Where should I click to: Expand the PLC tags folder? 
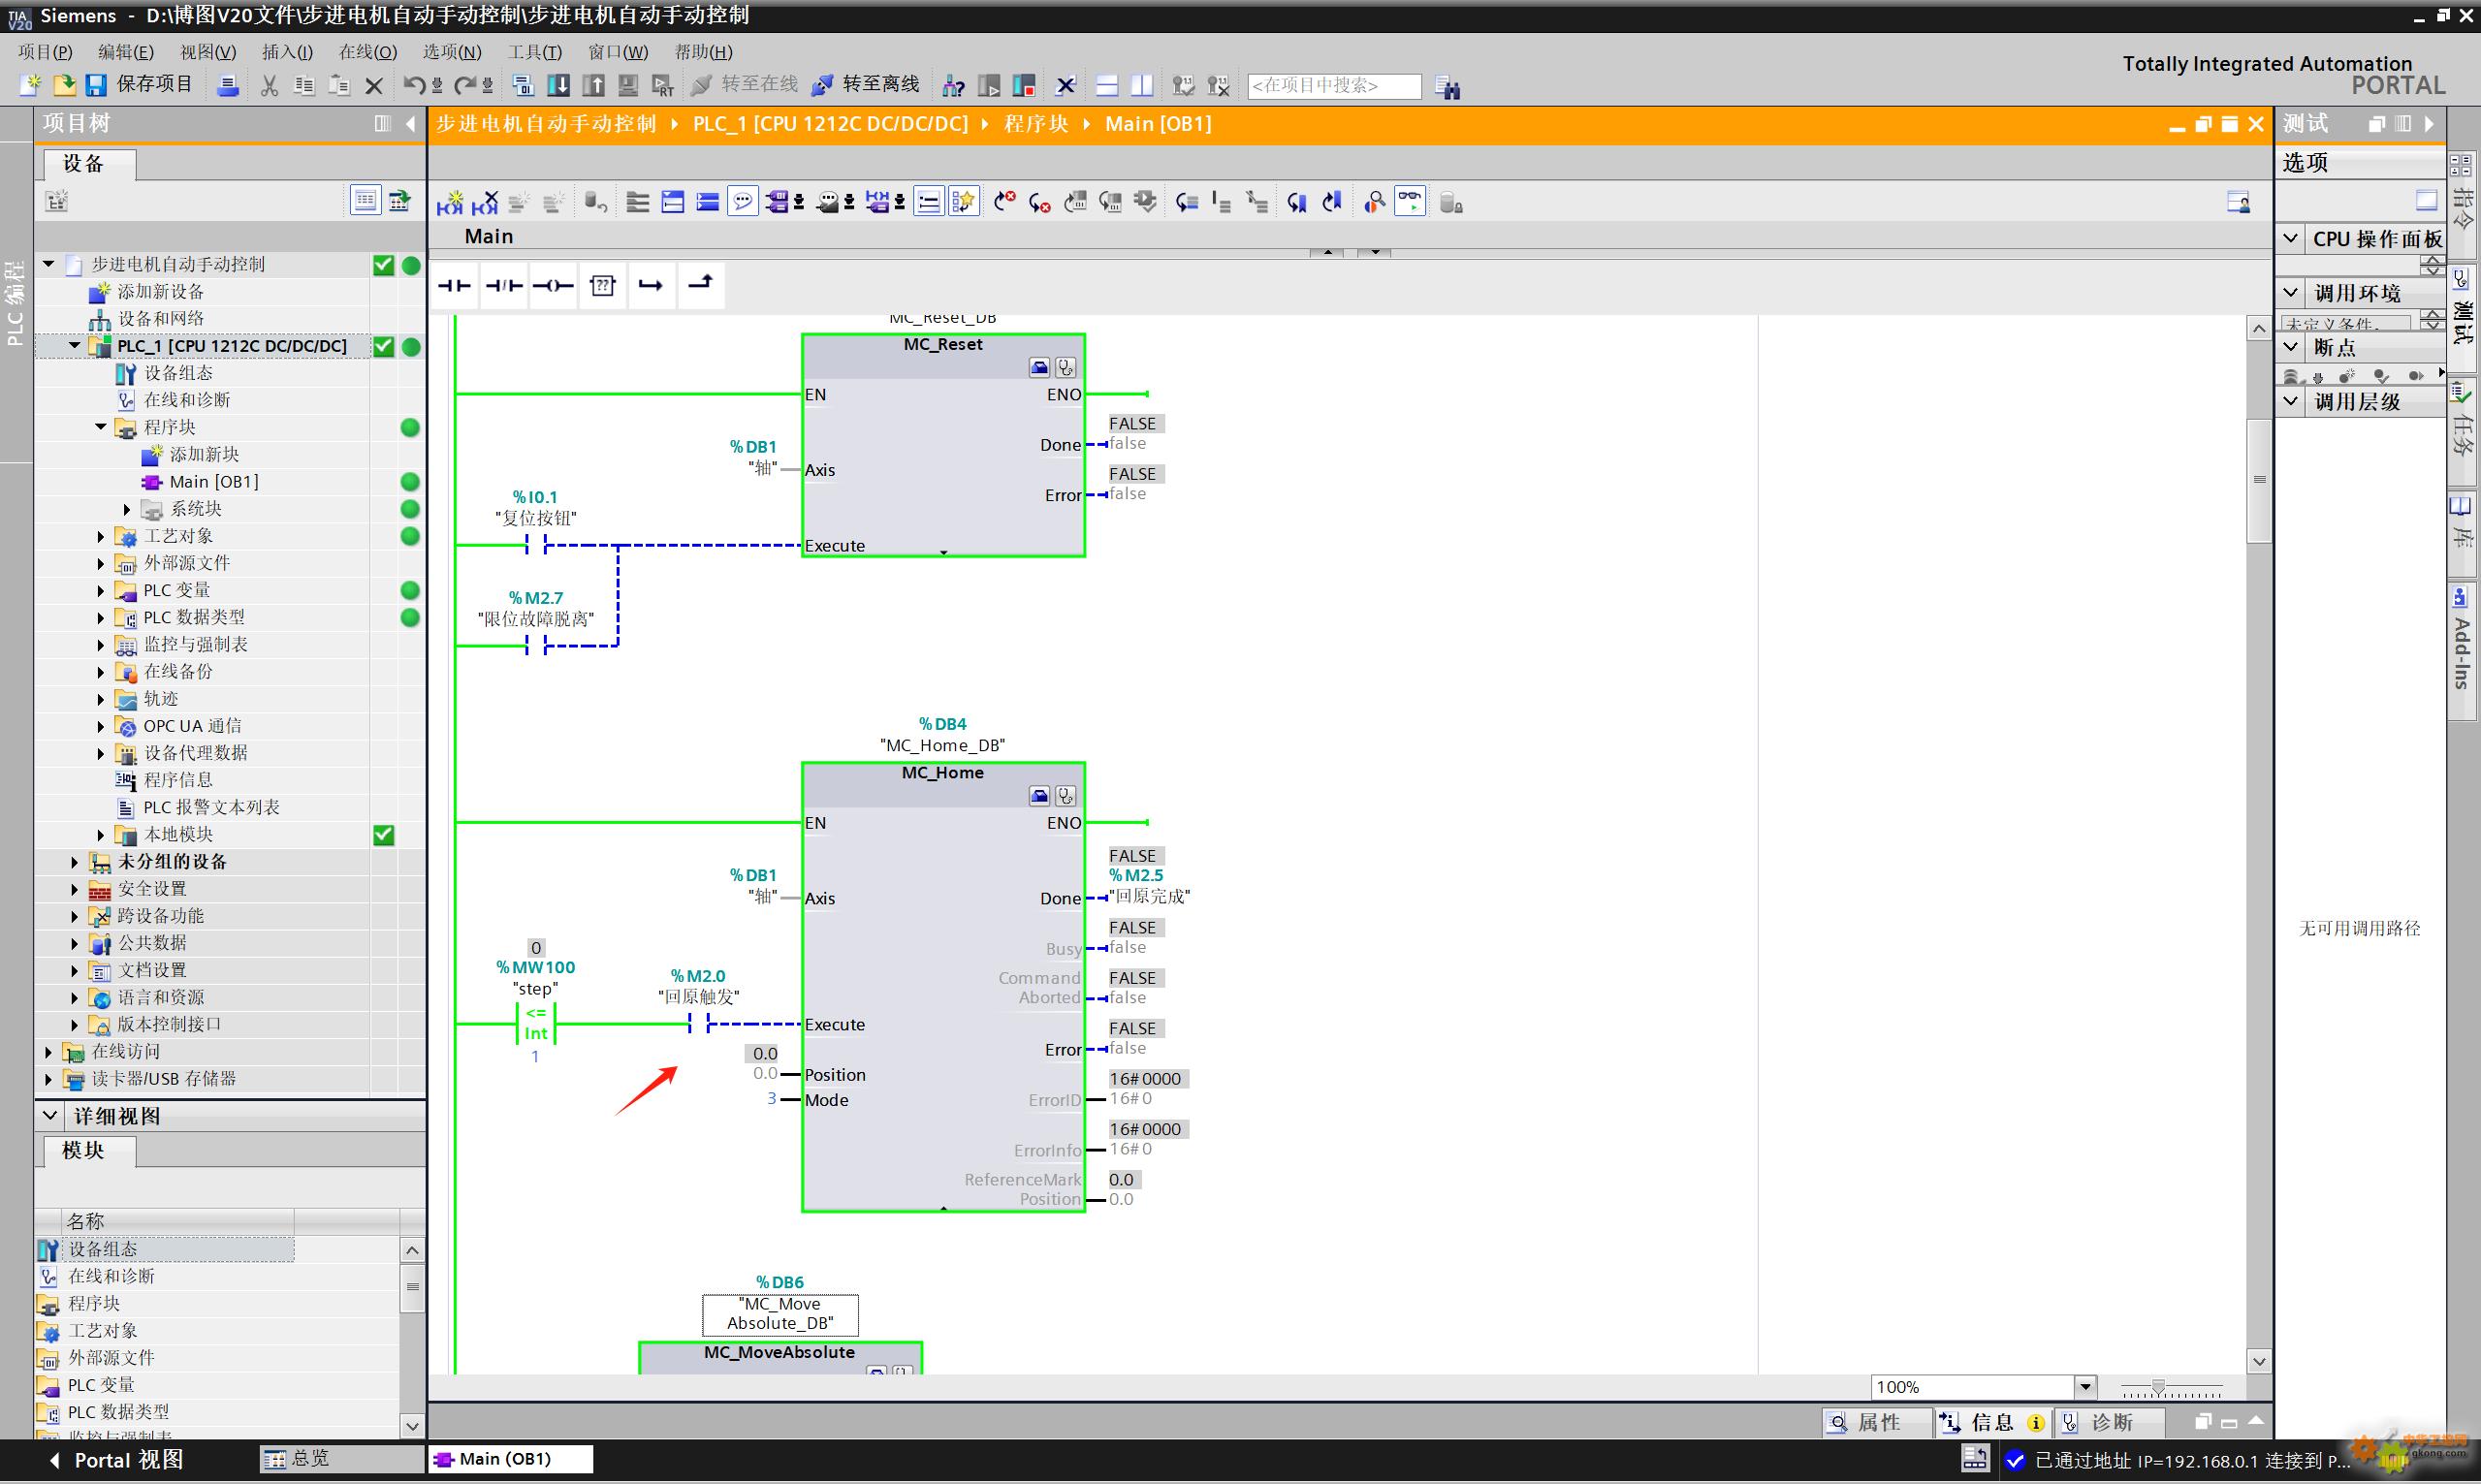pyautogui.click(x=100, y=590)
